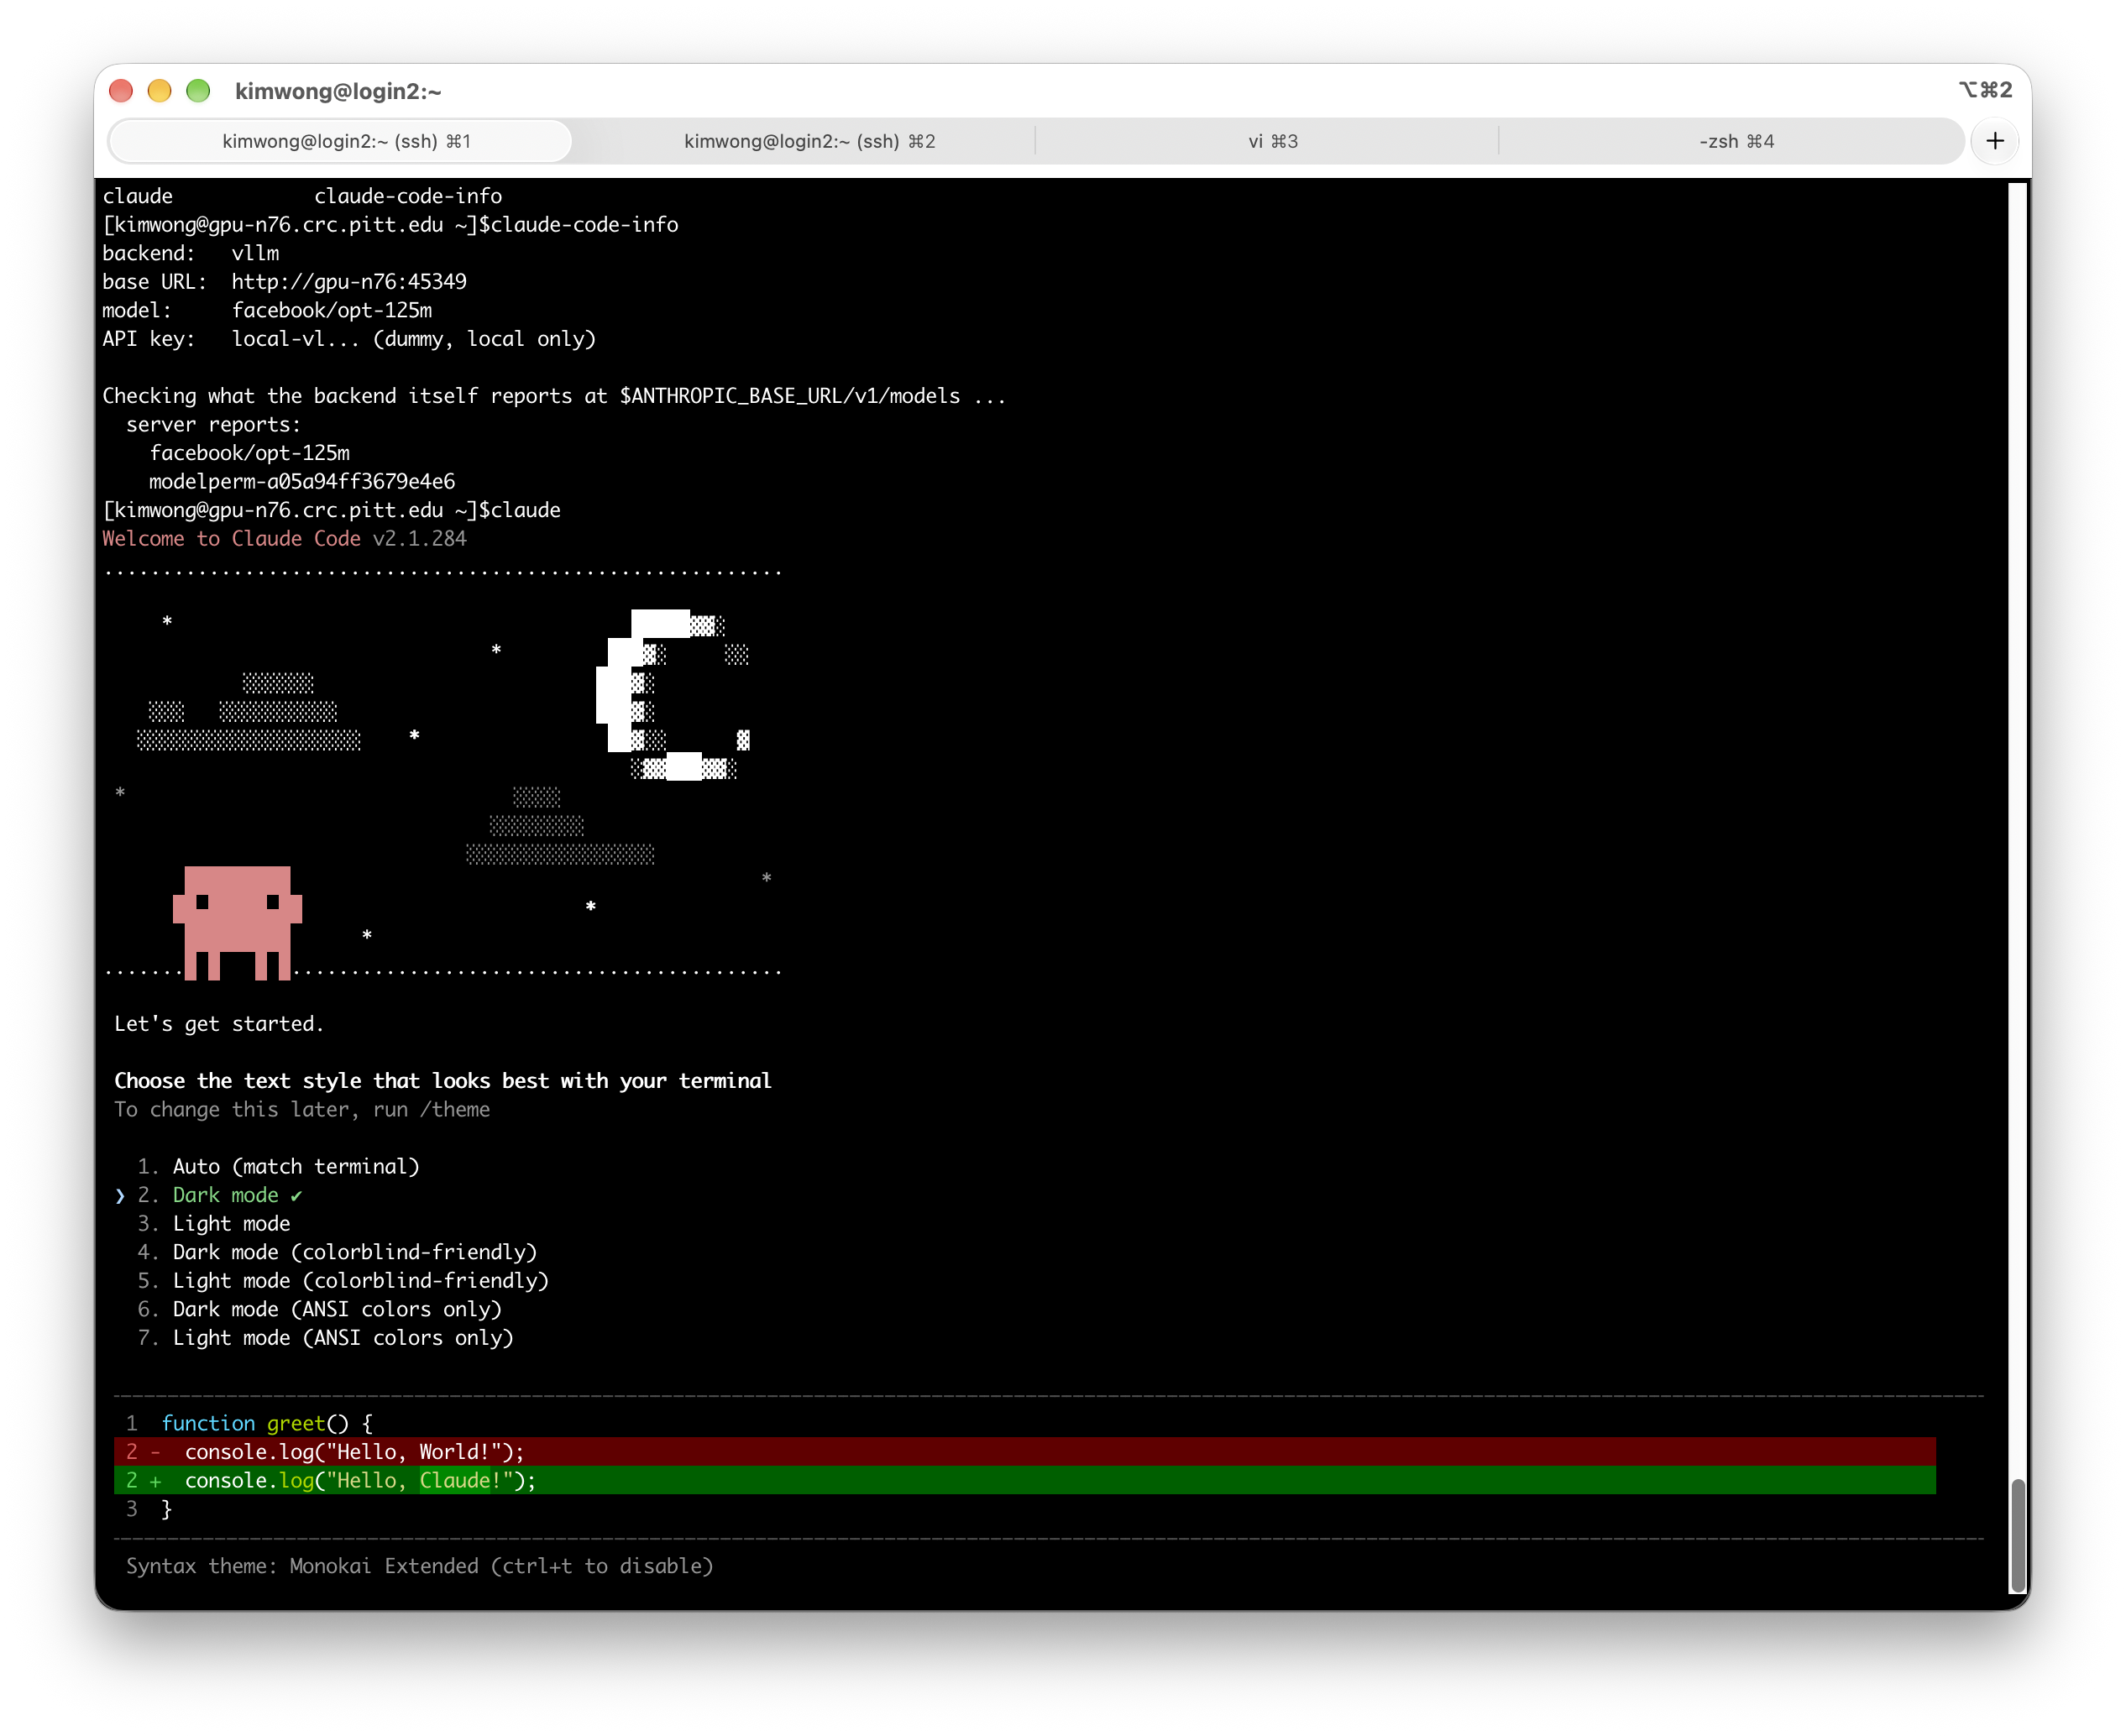Click the added line console.log("Hello, Claude!")
The height and width of the screenshot is (1736, 2126).
pos(1024,1480)
